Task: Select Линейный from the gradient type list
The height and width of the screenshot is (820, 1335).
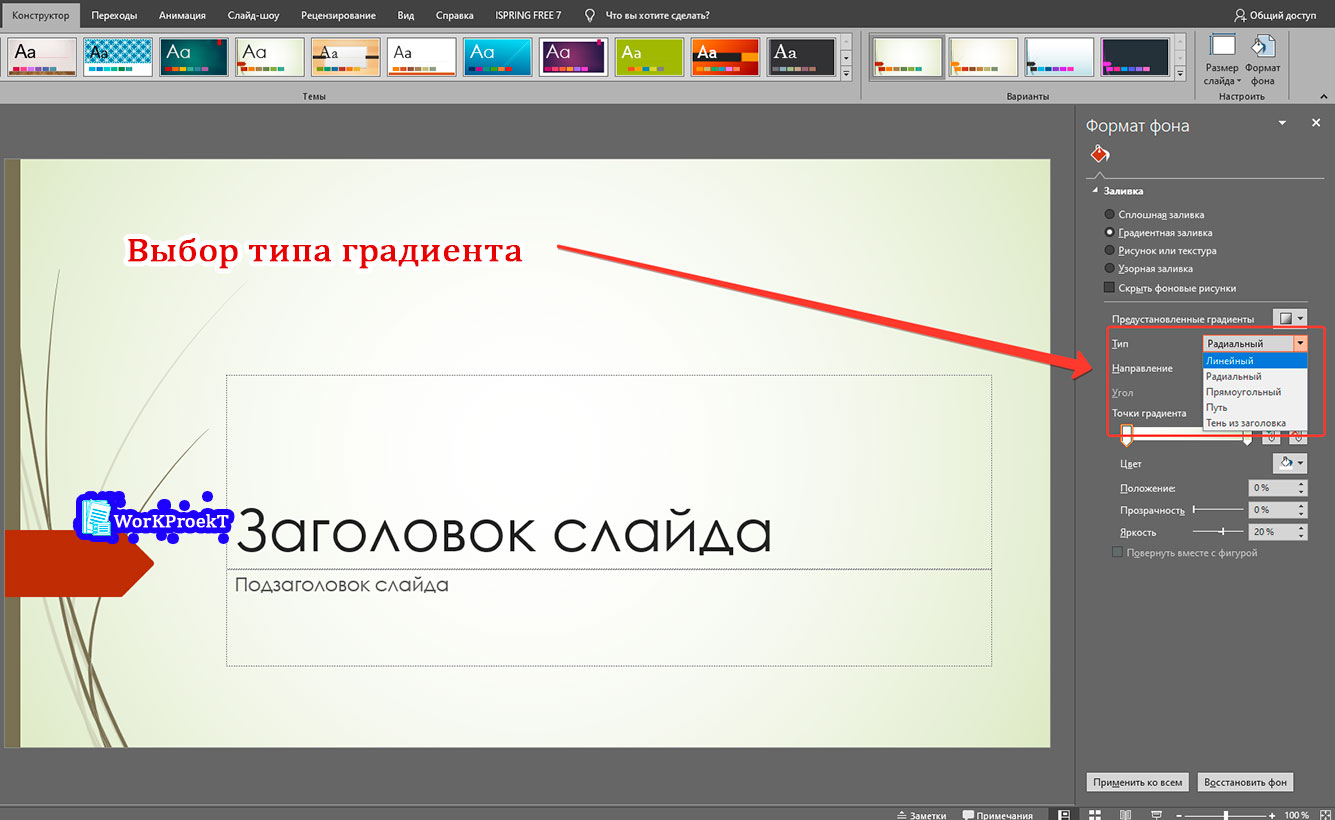Action: pyautogui.click(x=1232, y=360)
